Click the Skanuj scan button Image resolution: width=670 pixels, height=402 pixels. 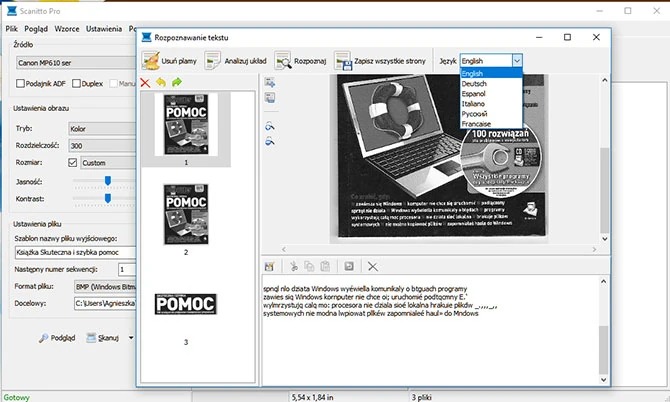103,338
